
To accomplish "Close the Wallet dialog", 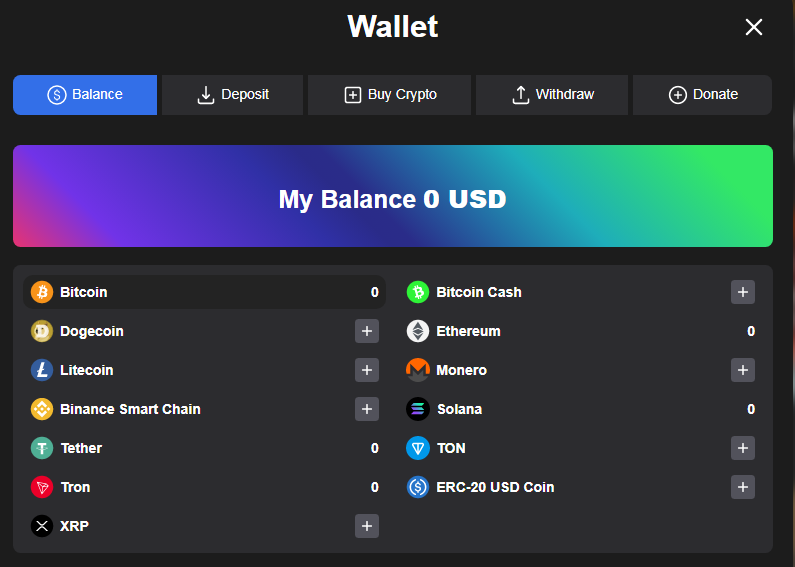I will tap(754, 27).
